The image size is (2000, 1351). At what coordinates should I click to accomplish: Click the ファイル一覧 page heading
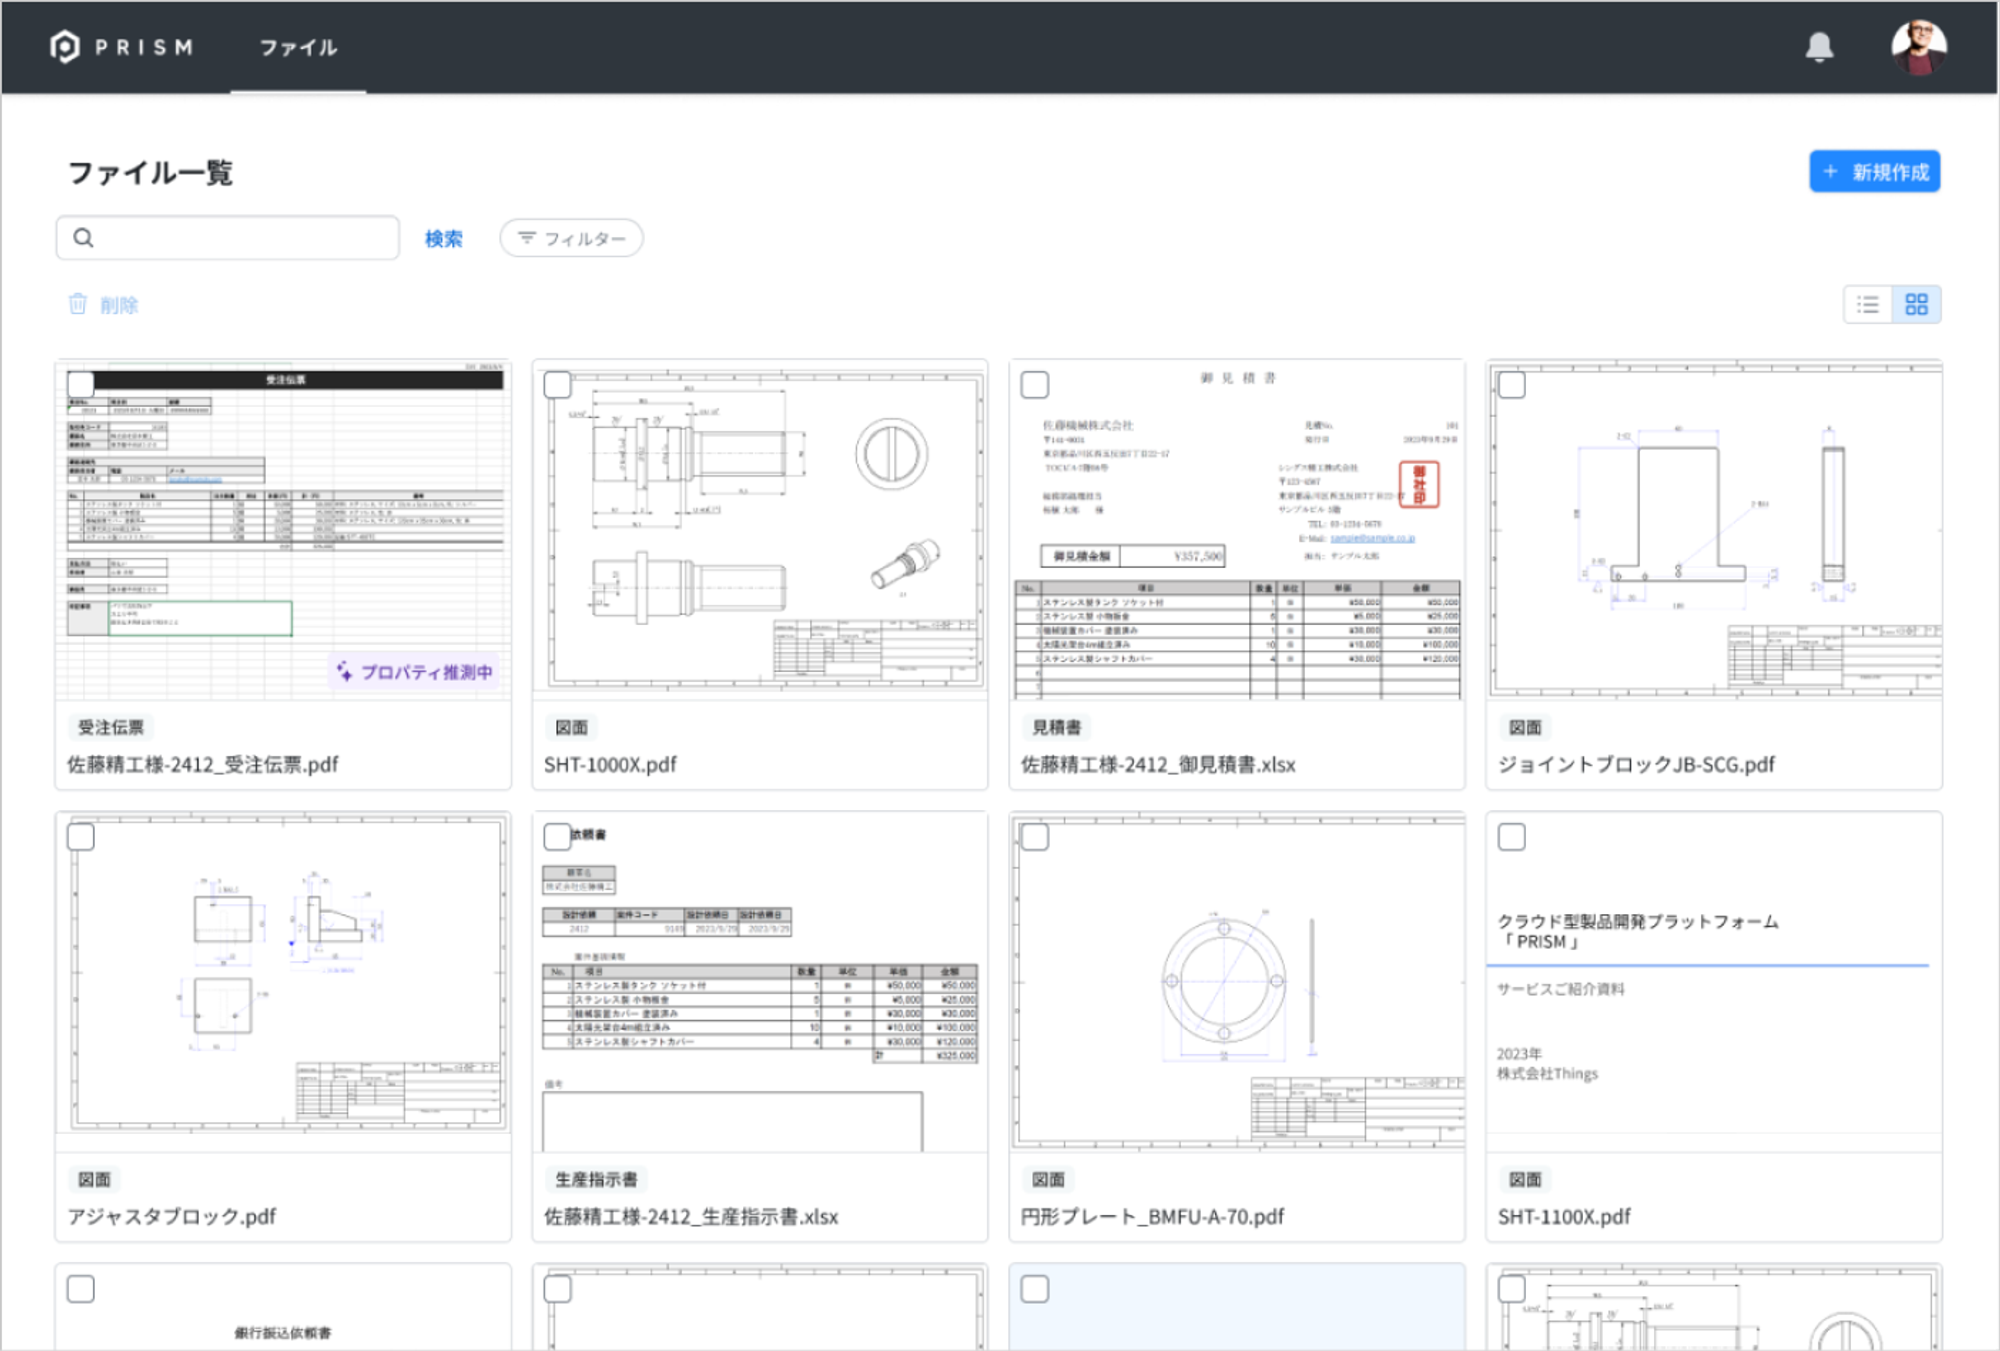tap(150, 173)
